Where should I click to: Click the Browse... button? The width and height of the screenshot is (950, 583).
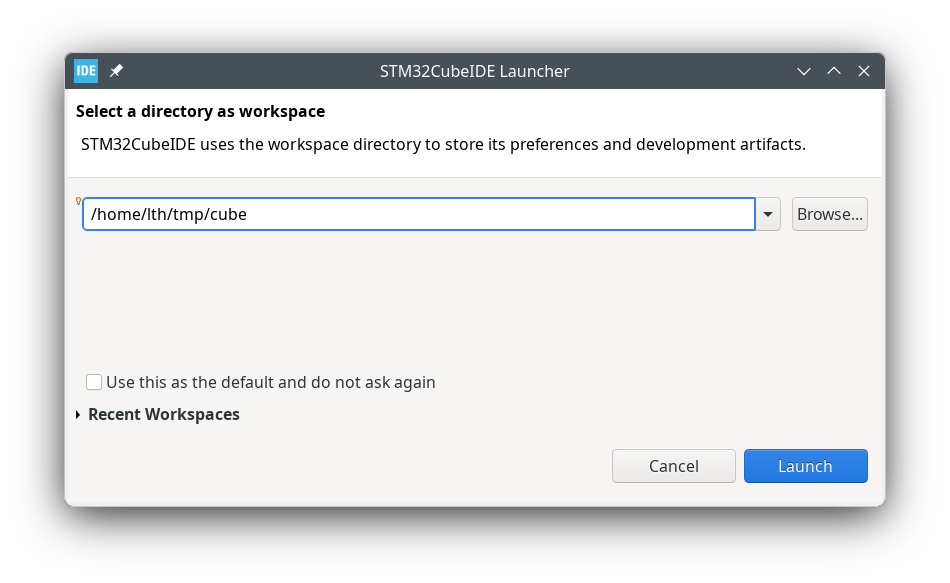pyautogui.click(x=829, y=214)
